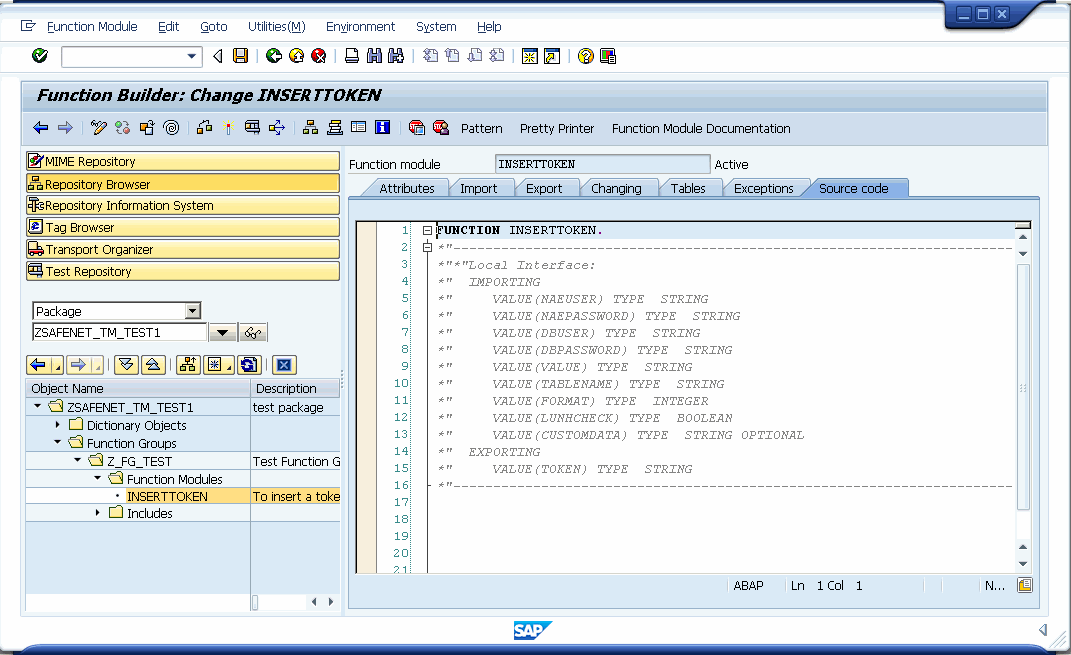Screen dimensions: 1071x655
Task: Click the Active/Inactive toggle icon
Action: [122, 128]
